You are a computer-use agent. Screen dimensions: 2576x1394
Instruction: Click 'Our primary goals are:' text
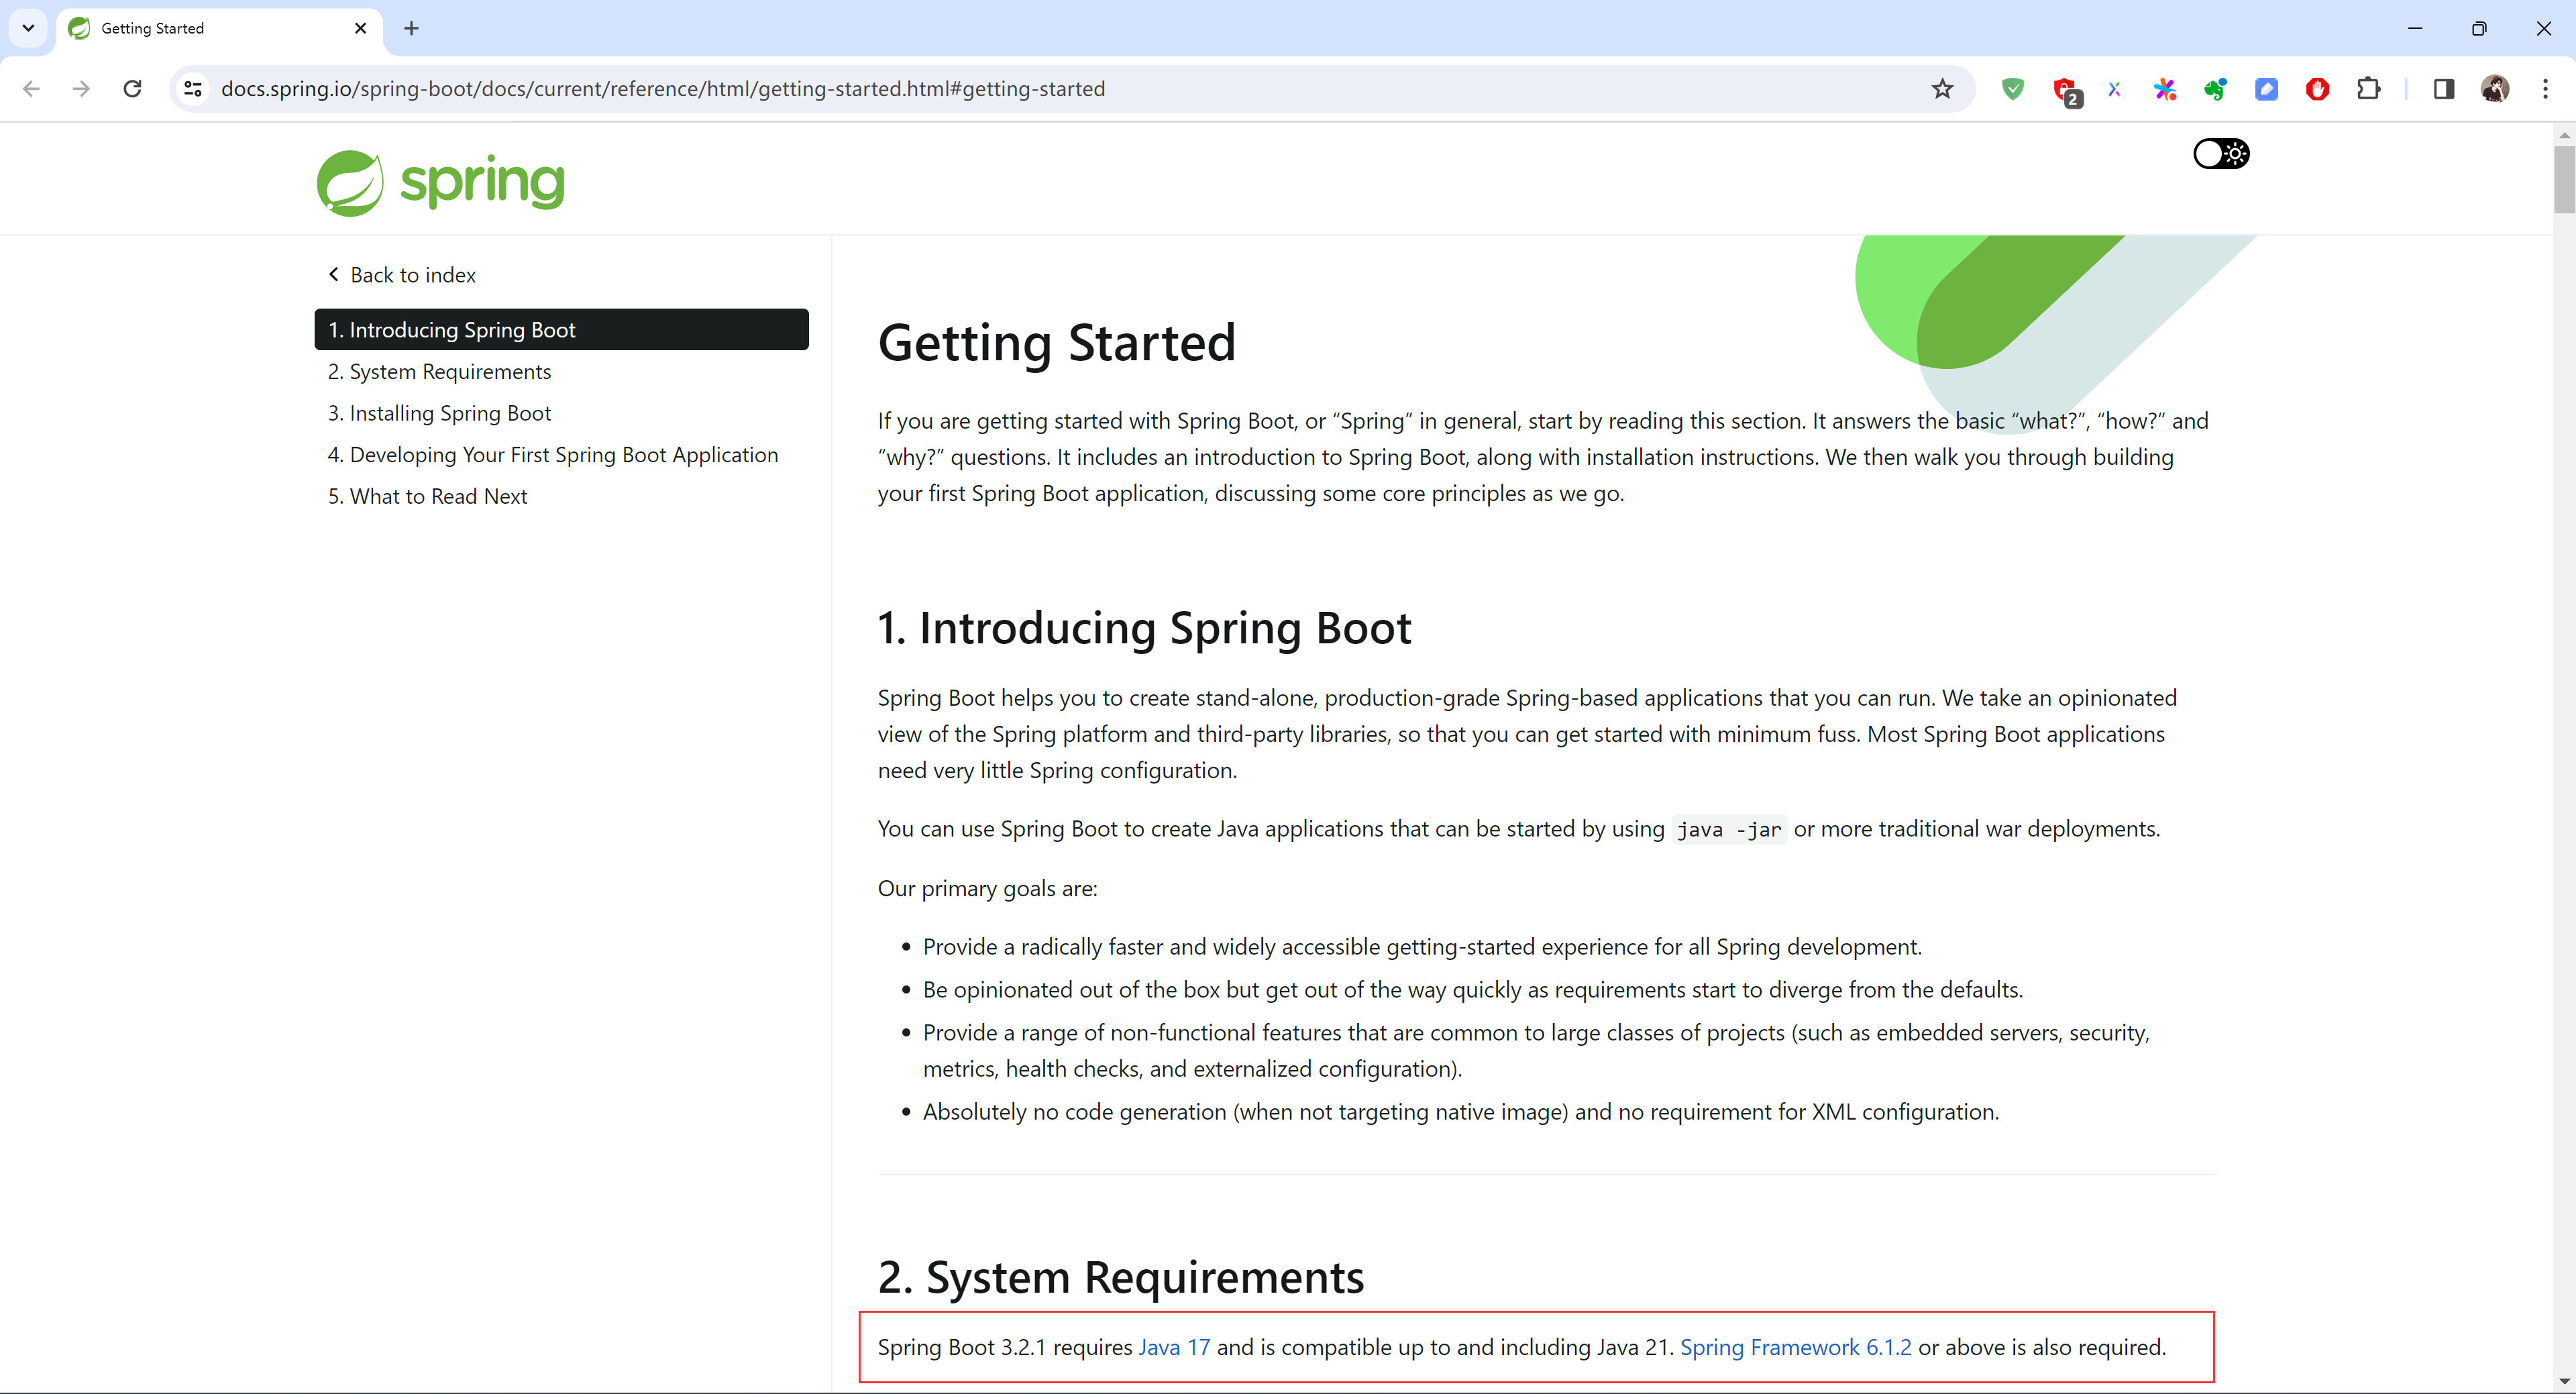click(x=987, y=888)
